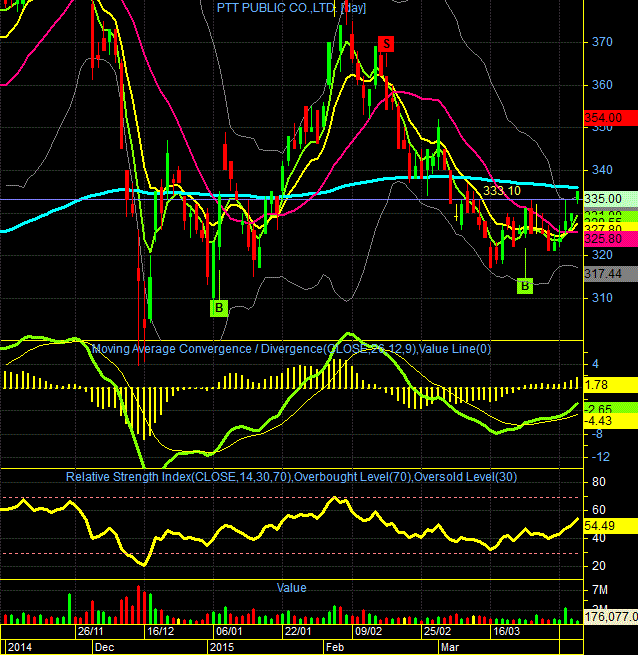Viewport: 638px width, 655px height.
Task: Select the Moving Average Convergence / Divergence title
Action: (x=291, y=349)
